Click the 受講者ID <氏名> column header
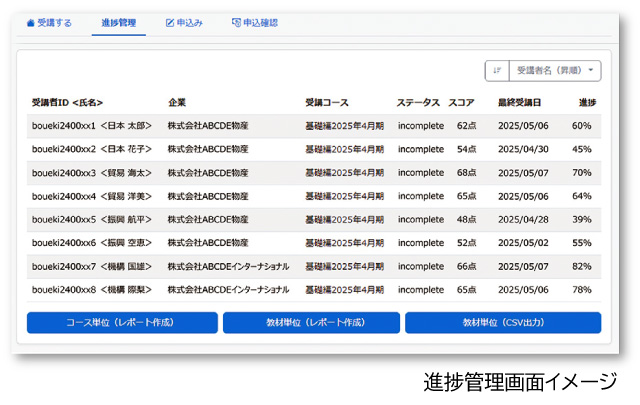The image size is (640, 405). (67, 102)
